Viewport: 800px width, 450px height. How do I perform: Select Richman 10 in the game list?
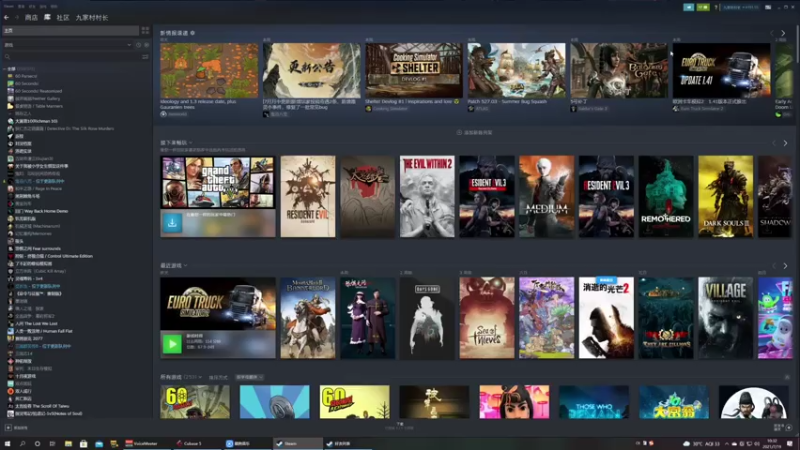point(32,121)
